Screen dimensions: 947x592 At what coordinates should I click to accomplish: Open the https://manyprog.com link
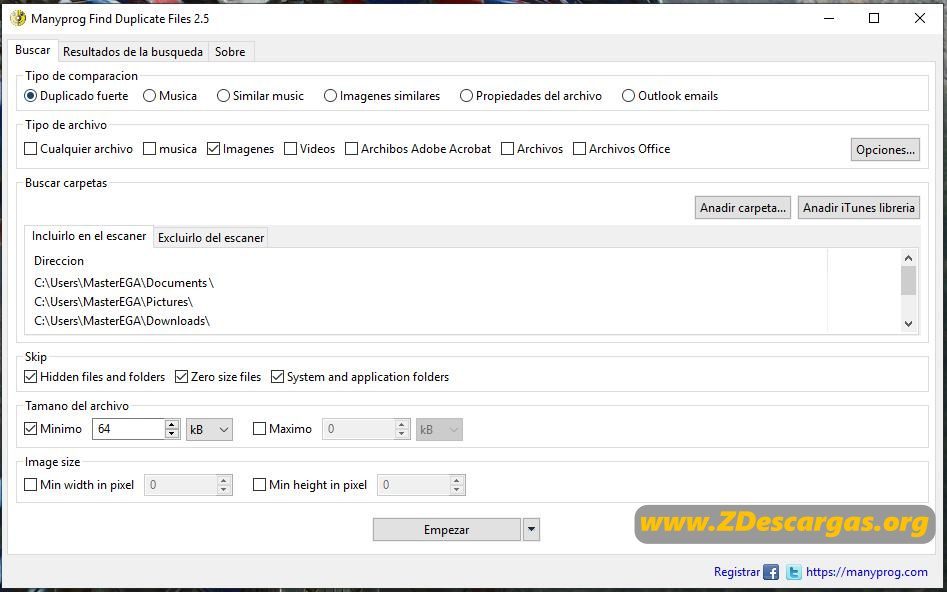tap(867, 572)
